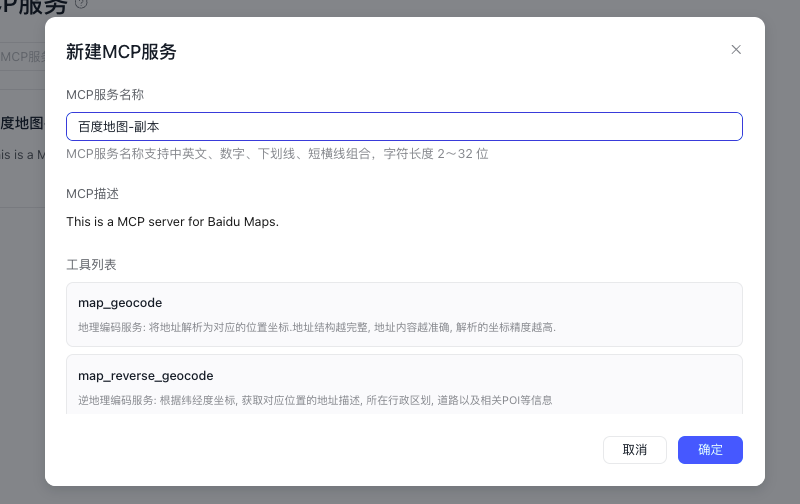This screenshot has width=800, height=504.
Task: Confirm with the 确定 button
Action: point(710,449)
